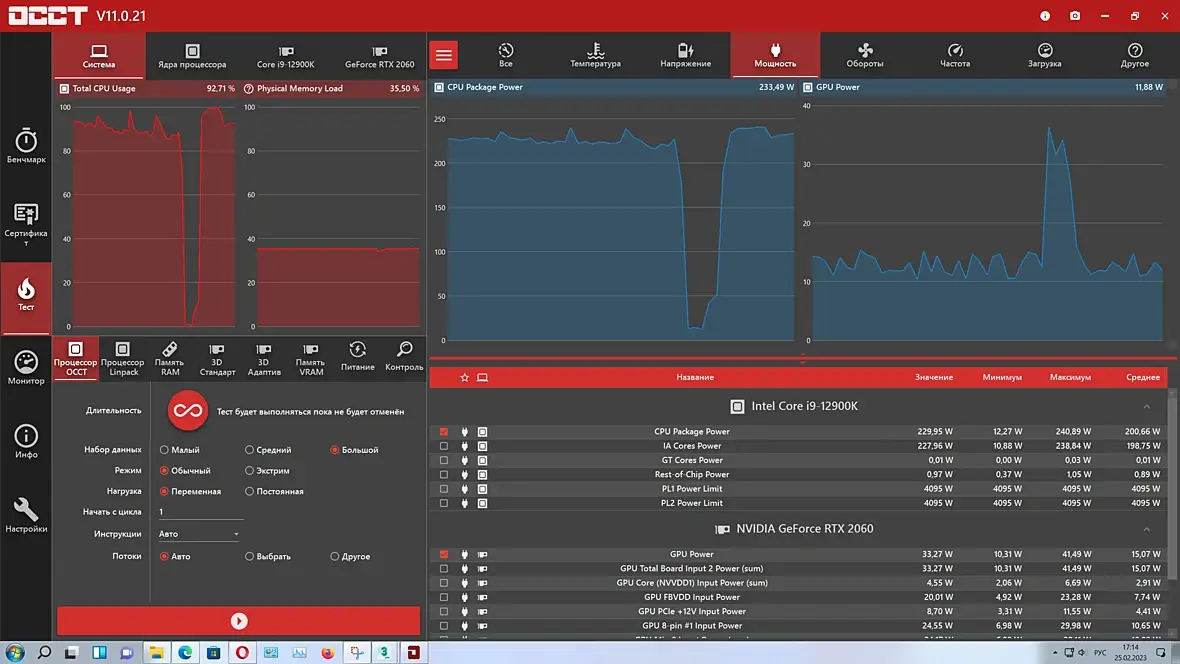Click the Начать с цикла input field
This screenshot has width=1180, height=664.
pyautogui.click(x=200, y=512)
